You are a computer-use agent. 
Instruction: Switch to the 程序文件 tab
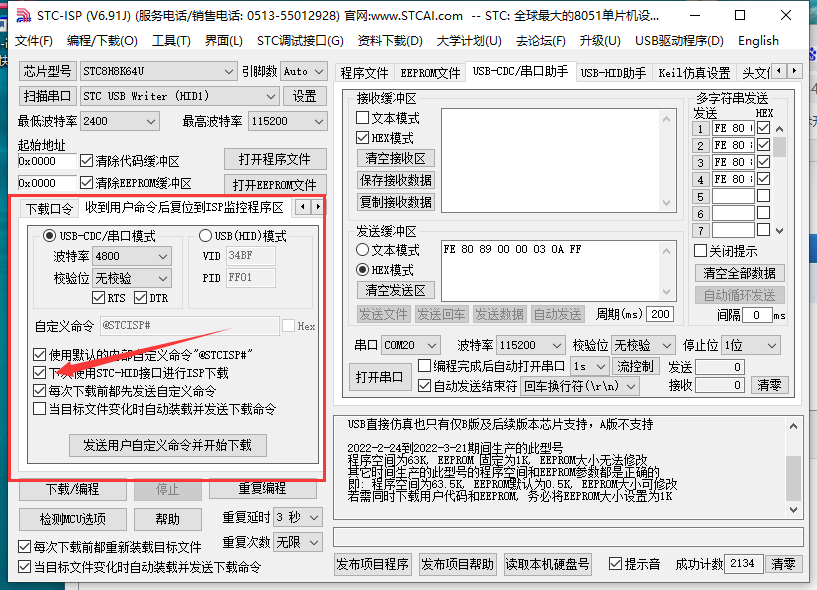coord(364,73)
